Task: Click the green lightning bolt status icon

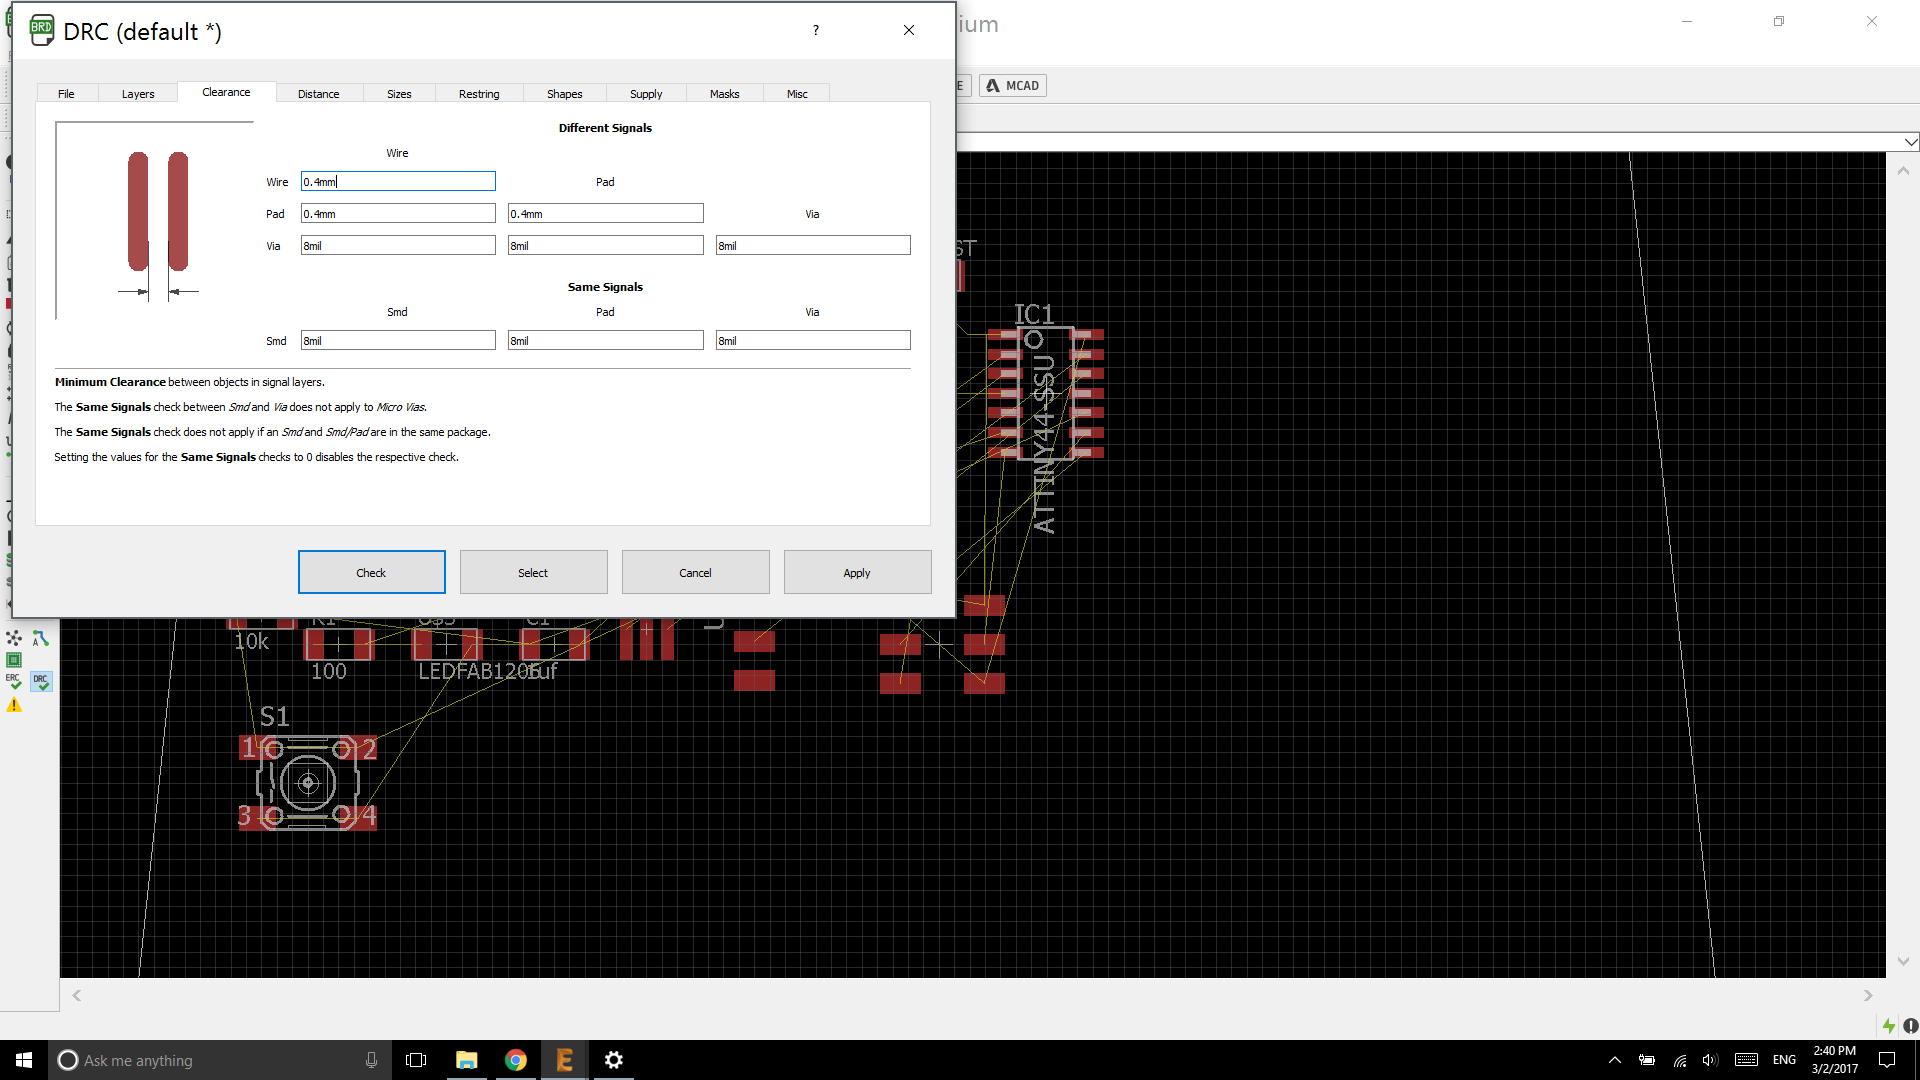Action: [1888, 1026]
